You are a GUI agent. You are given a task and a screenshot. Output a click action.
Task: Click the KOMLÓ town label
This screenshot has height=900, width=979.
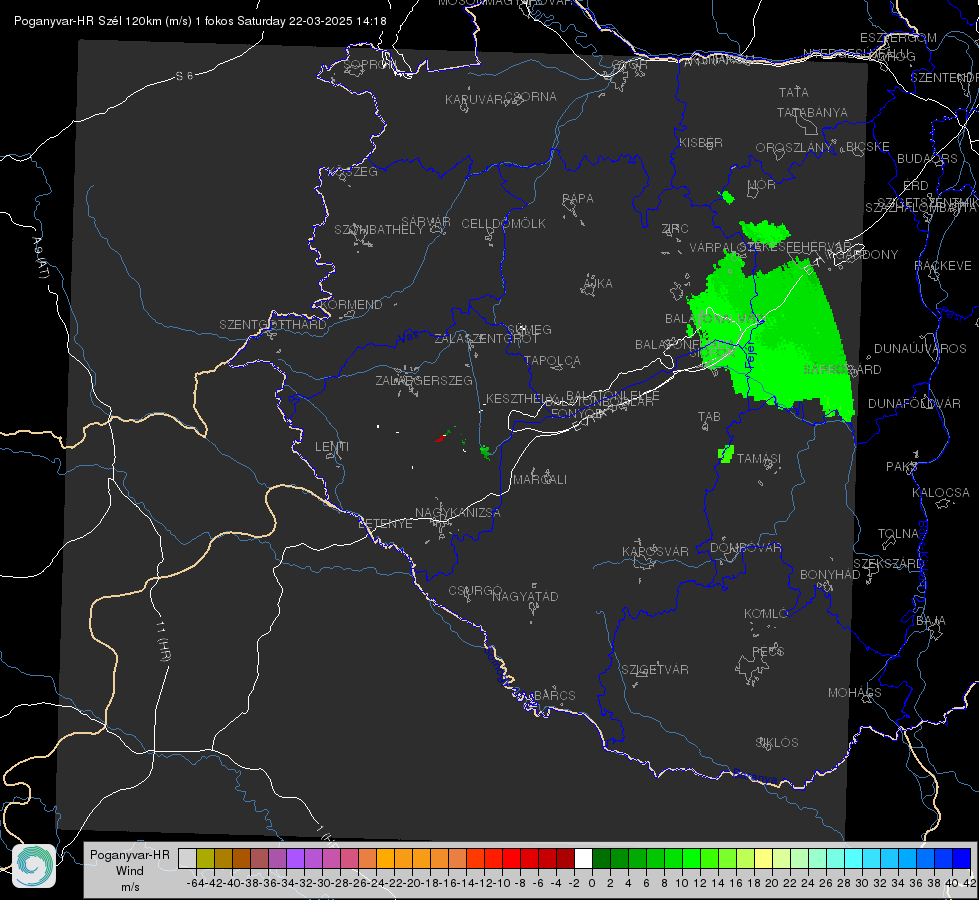[x=766, y=614]
